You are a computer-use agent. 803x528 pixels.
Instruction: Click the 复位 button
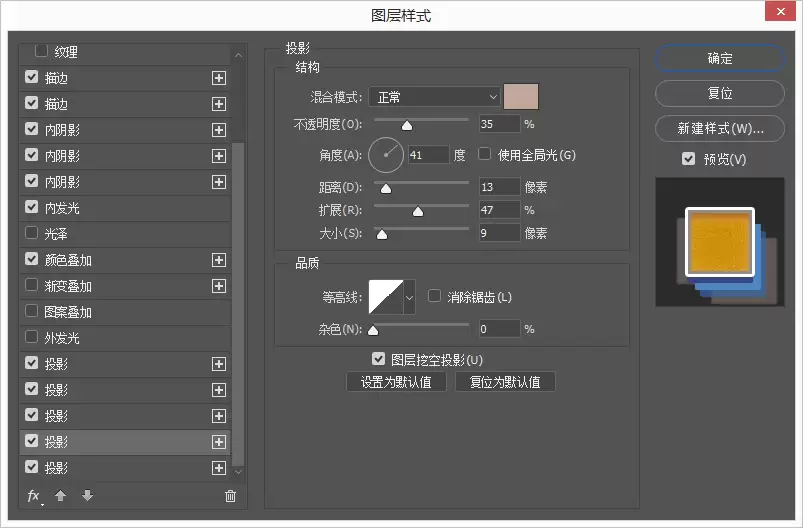[x=720, y=93]
